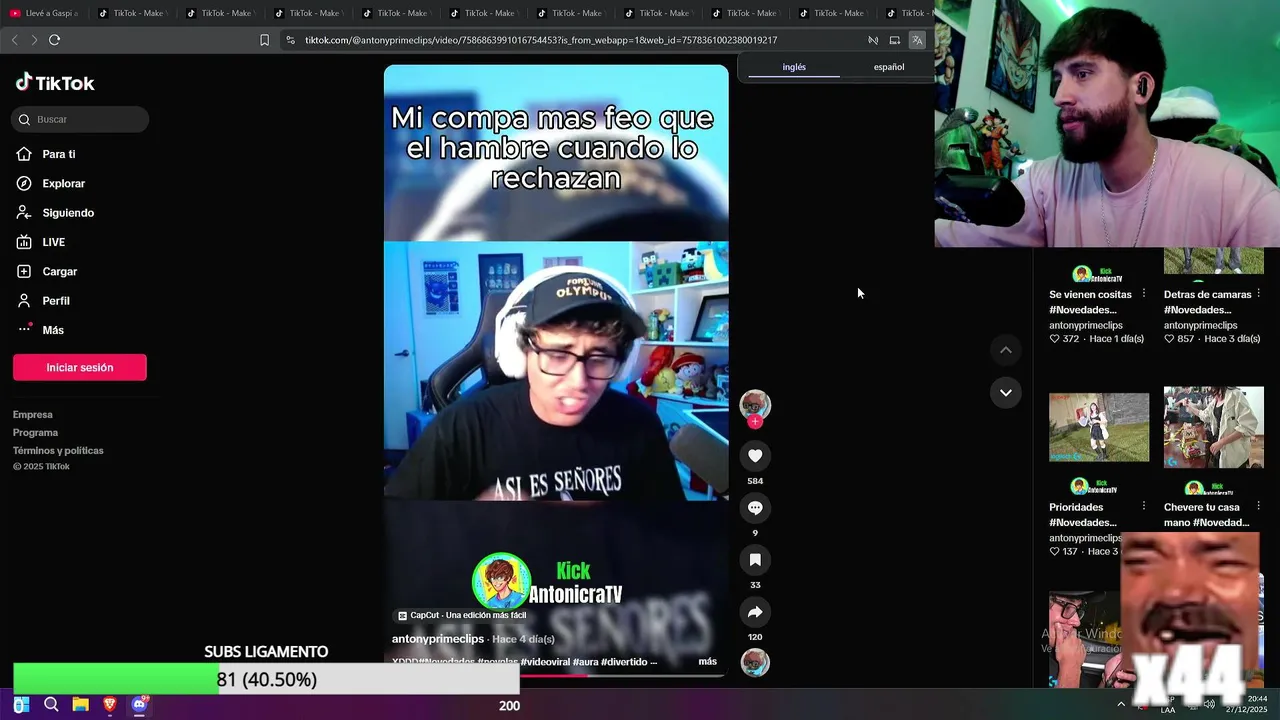
Task: Open Discord taskbar icon
Action: 139,705
